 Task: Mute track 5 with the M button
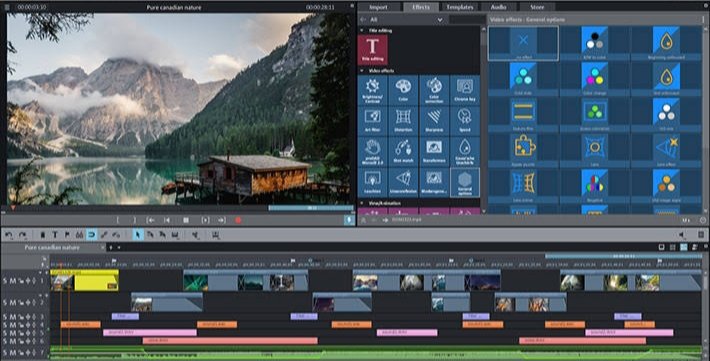point(13,333)
